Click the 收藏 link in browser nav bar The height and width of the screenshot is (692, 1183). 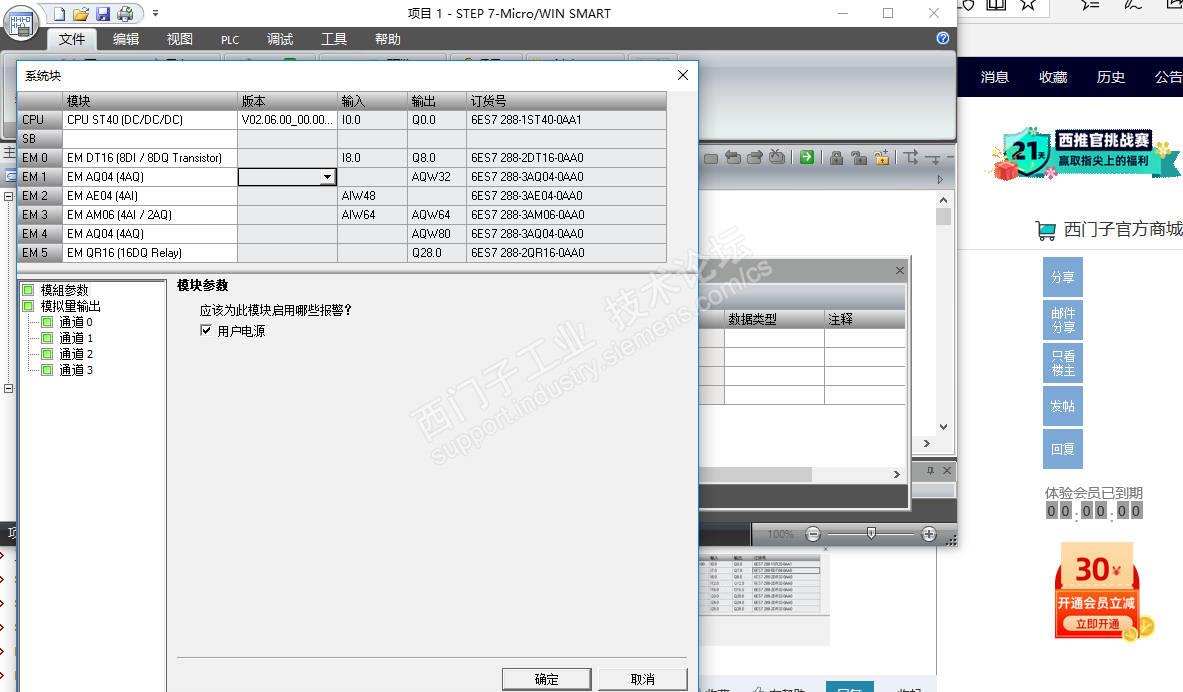pyautogui.click(x=1052, y=77)
